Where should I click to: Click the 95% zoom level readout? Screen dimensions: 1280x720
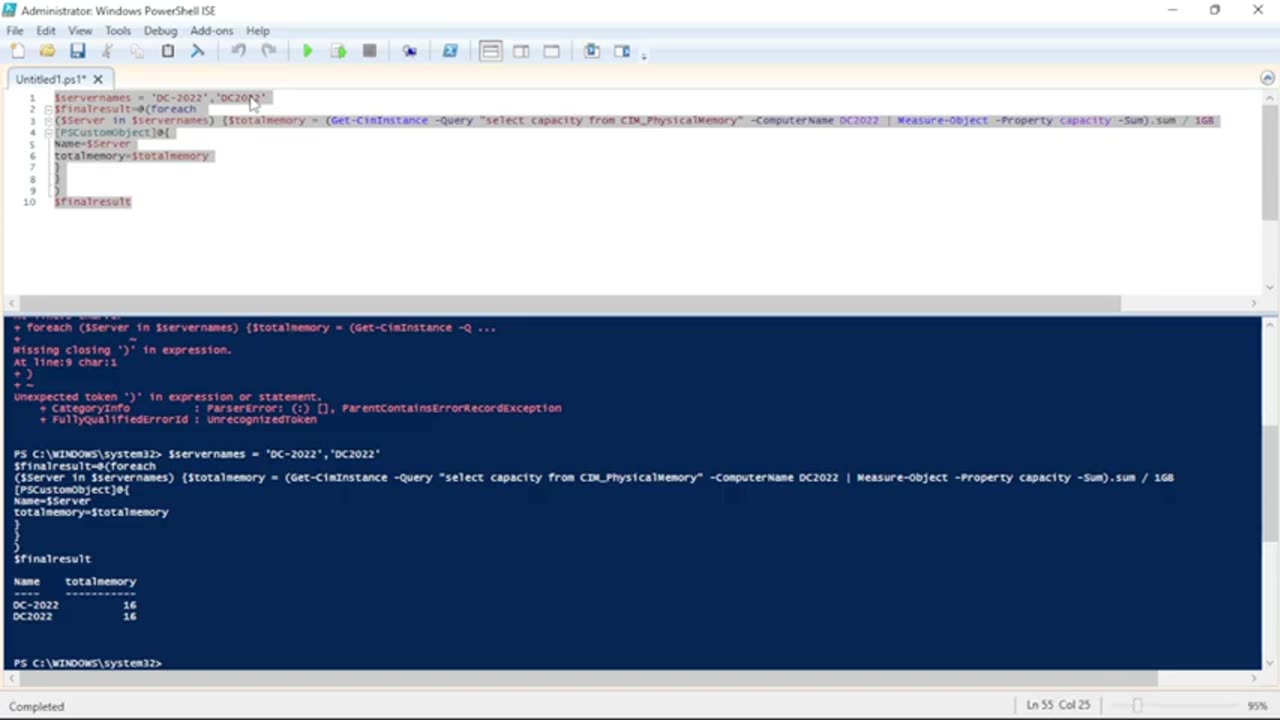tap(1258, 705)
